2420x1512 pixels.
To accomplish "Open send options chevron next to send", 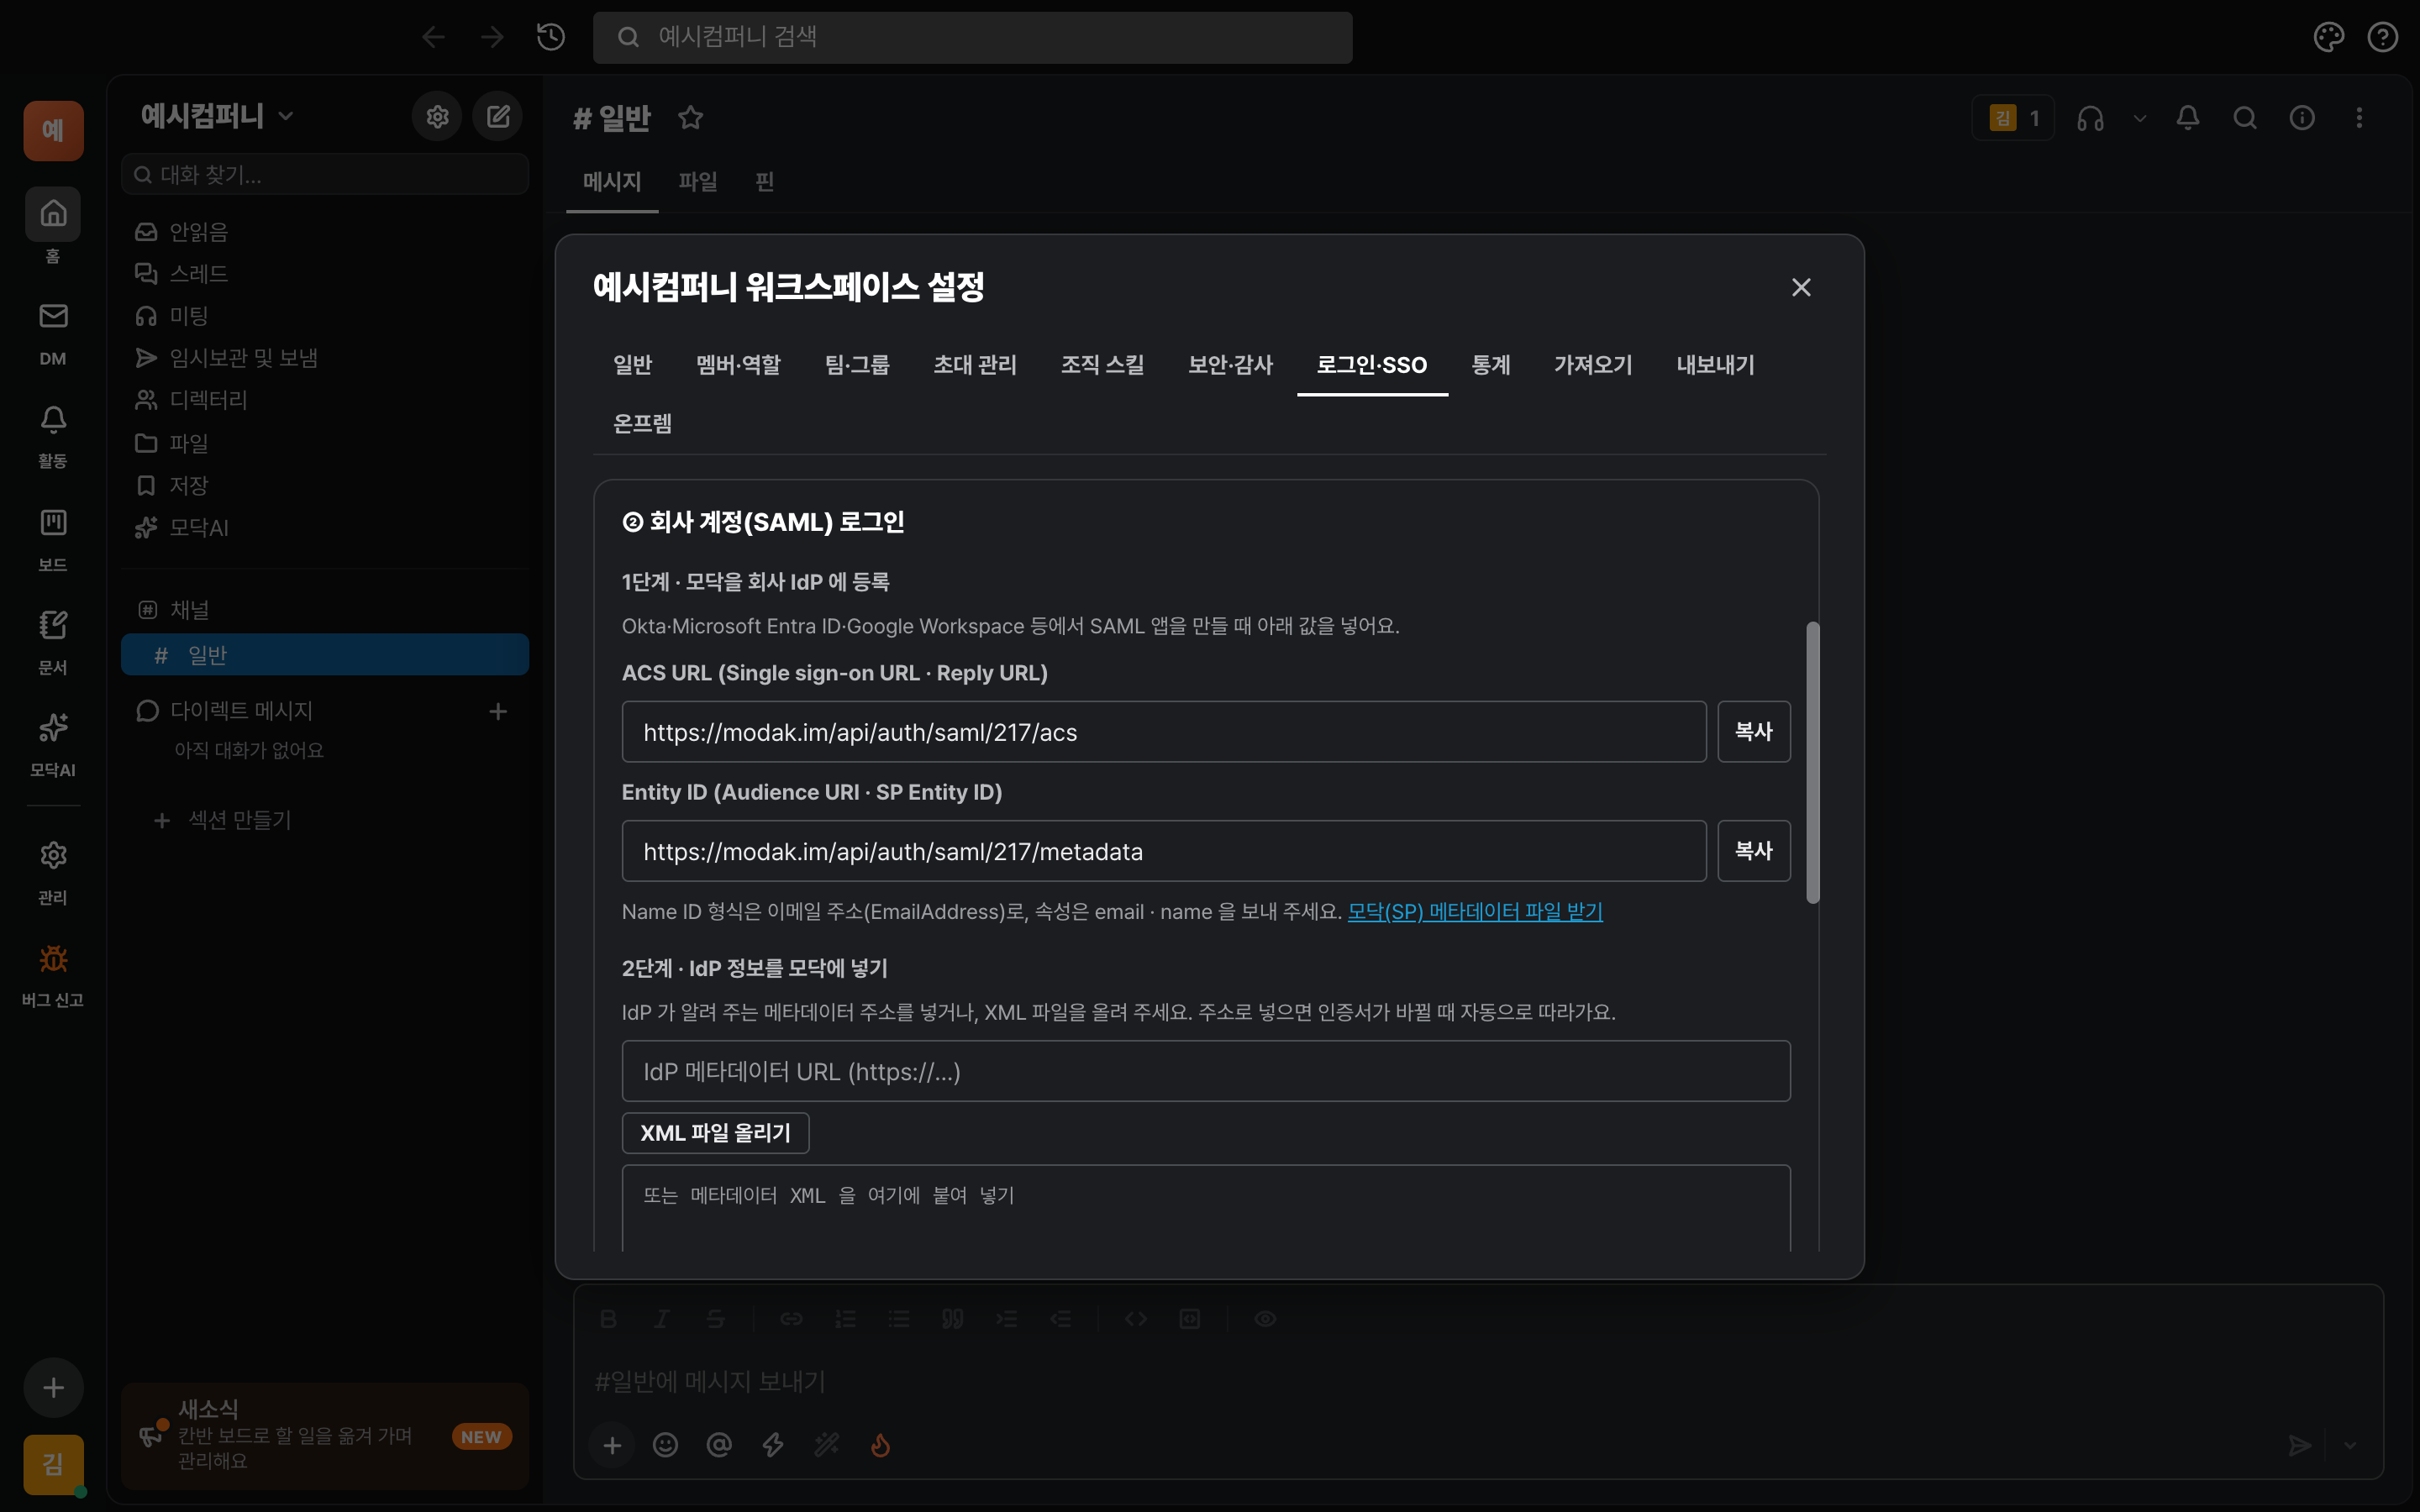I will [x=2350, y=1445].
